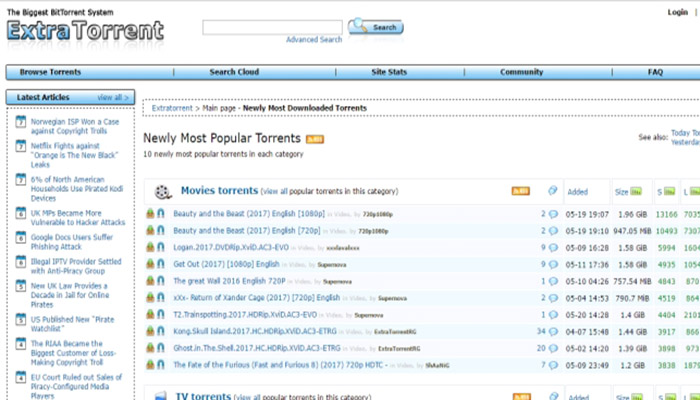Click the Login link
Viewport: 700px width, 400px height.
[677, 12]
